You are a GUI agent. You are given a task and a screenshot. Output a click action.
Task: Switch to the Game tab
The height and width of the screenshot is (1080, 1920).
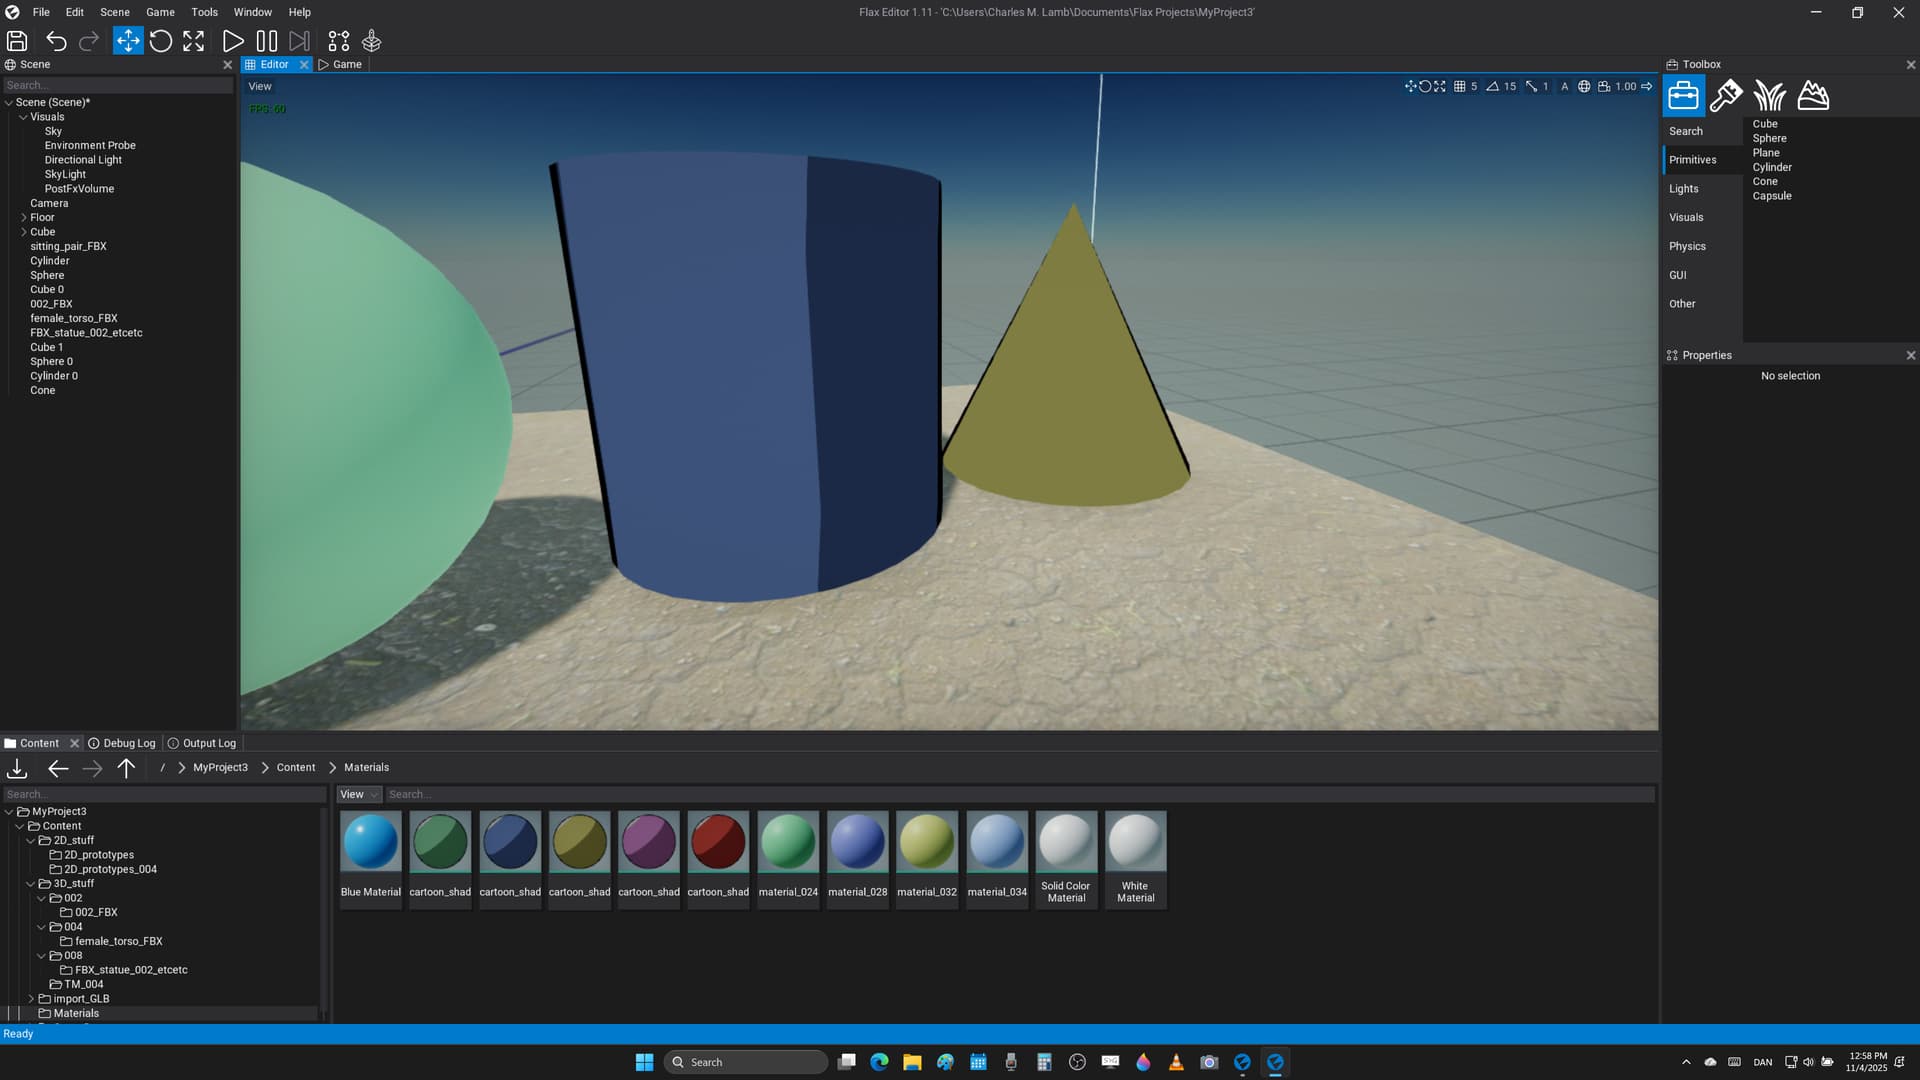click(341, 64)
